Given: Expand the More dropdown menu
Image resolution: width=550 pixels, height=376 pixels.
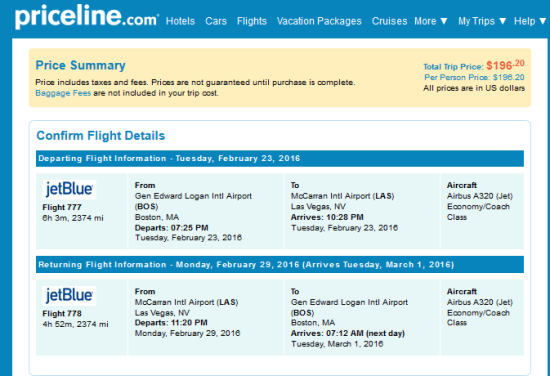Looking at the screenshot, I should (431, 21).
